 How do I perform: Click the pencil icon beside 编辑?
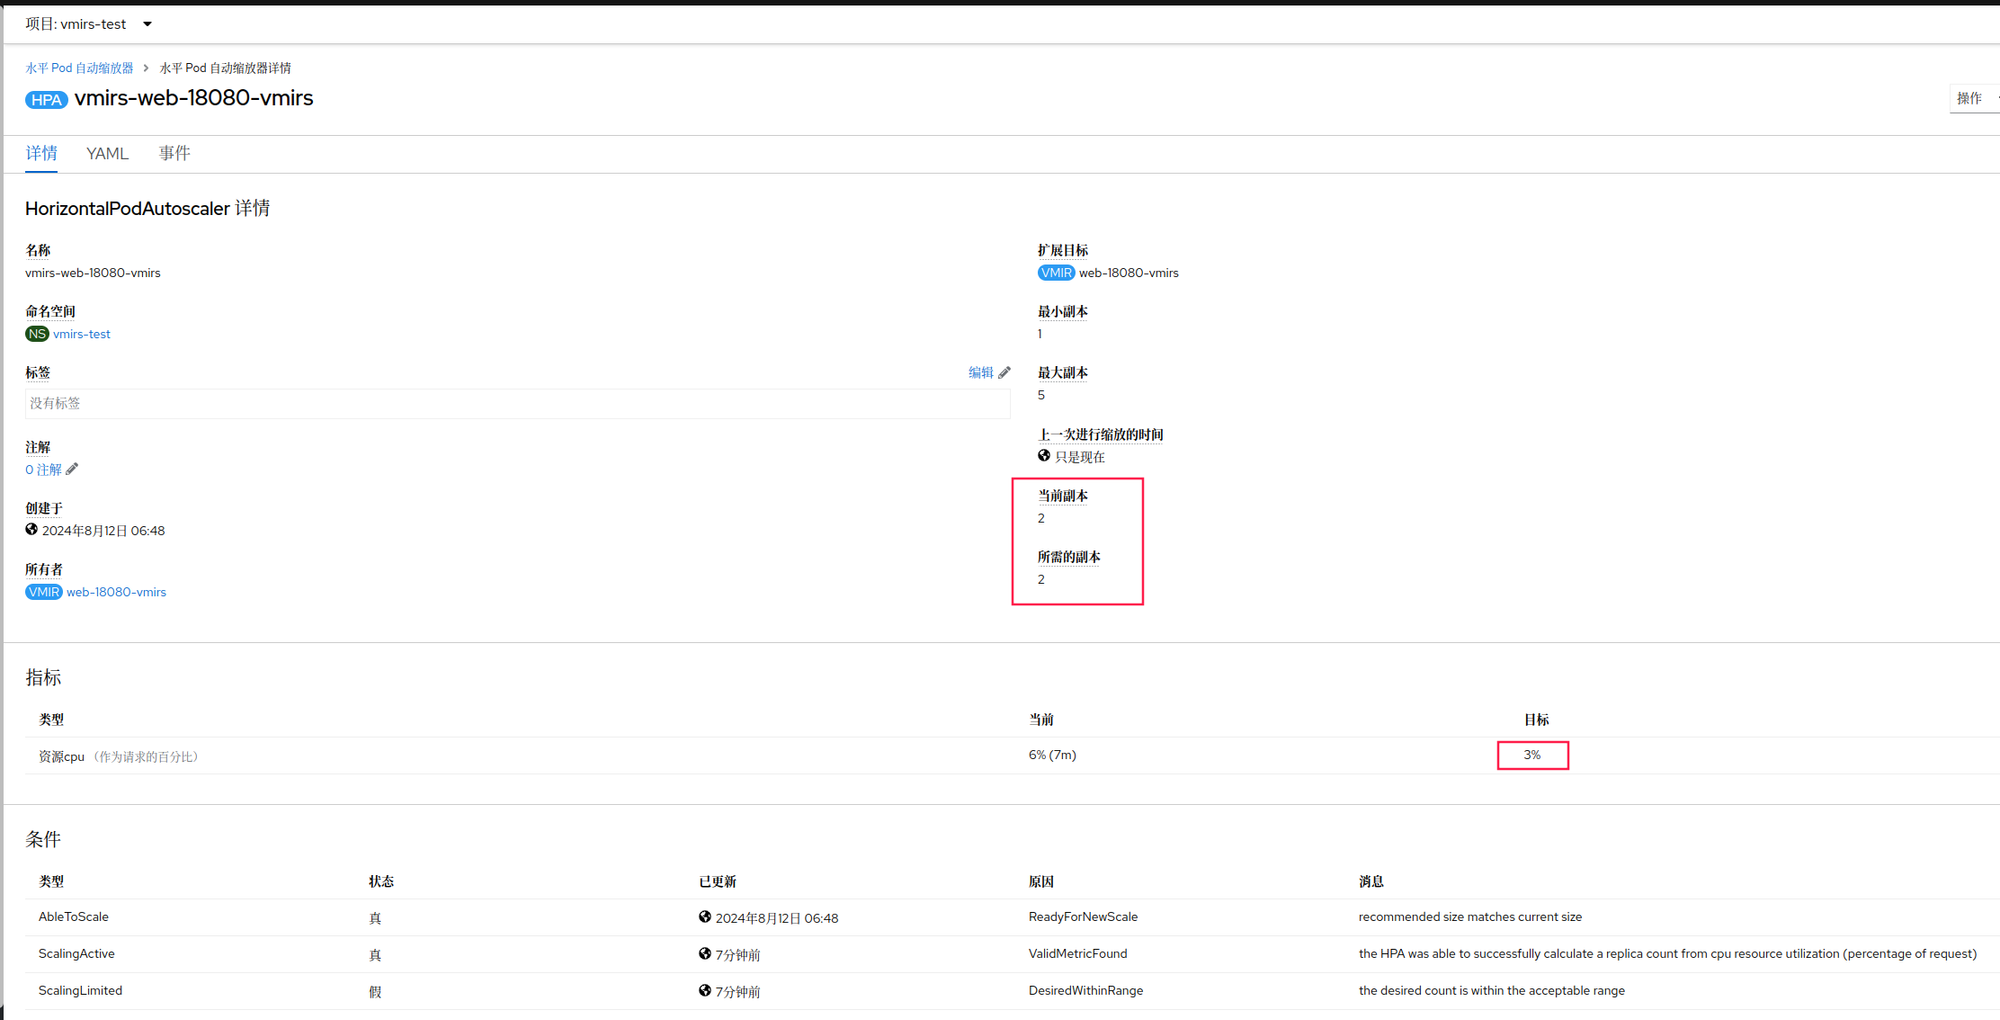(1005, 372)
